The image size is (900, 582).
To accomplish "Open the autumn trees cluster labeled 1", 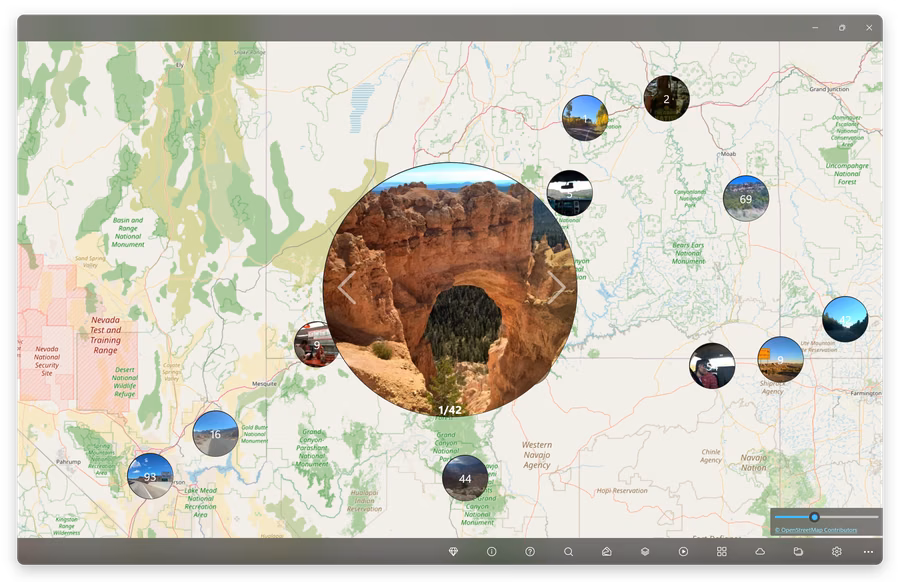I will point(585,118).
